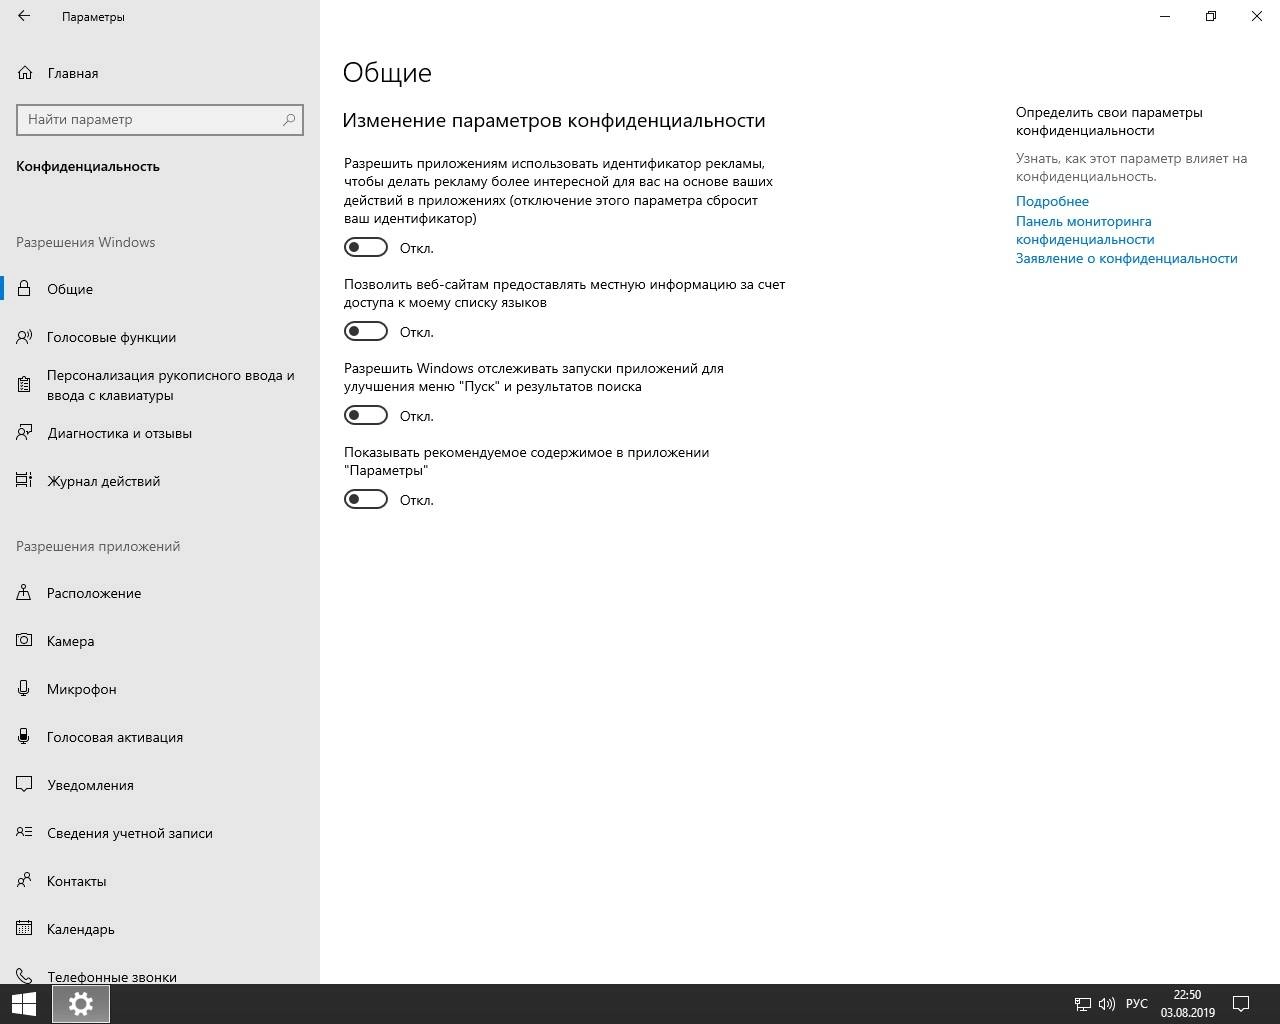Open Заявление о конфиденциальности link
Screen dimensions: 1280x1024
(x=1127, y=258)
